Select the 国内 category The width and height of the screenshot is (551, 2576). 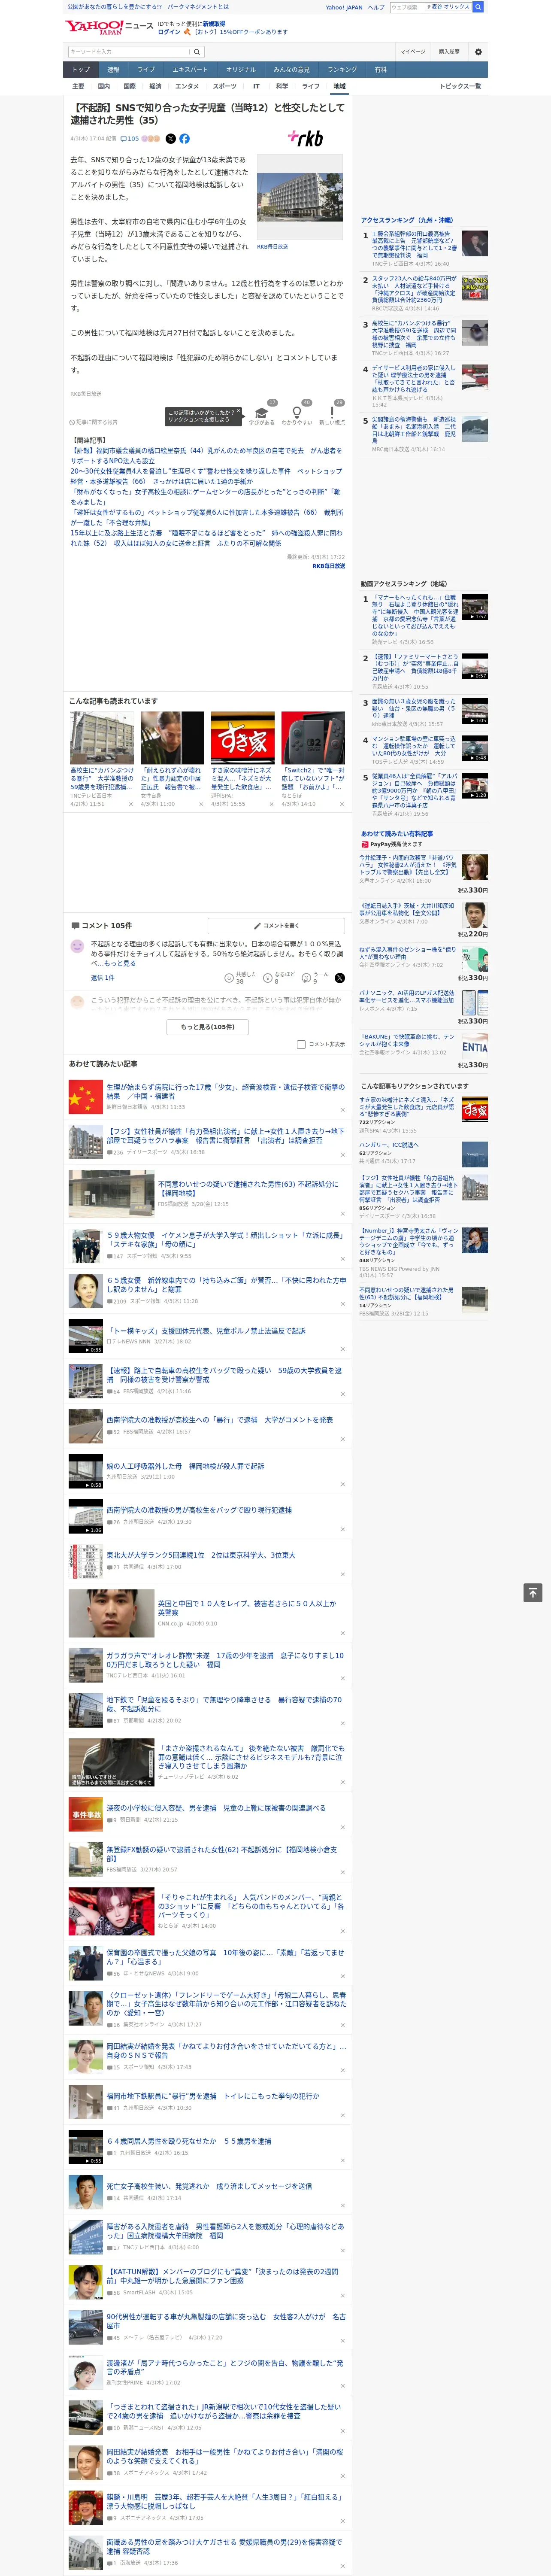pyautogui.click(x=103, y=86)
